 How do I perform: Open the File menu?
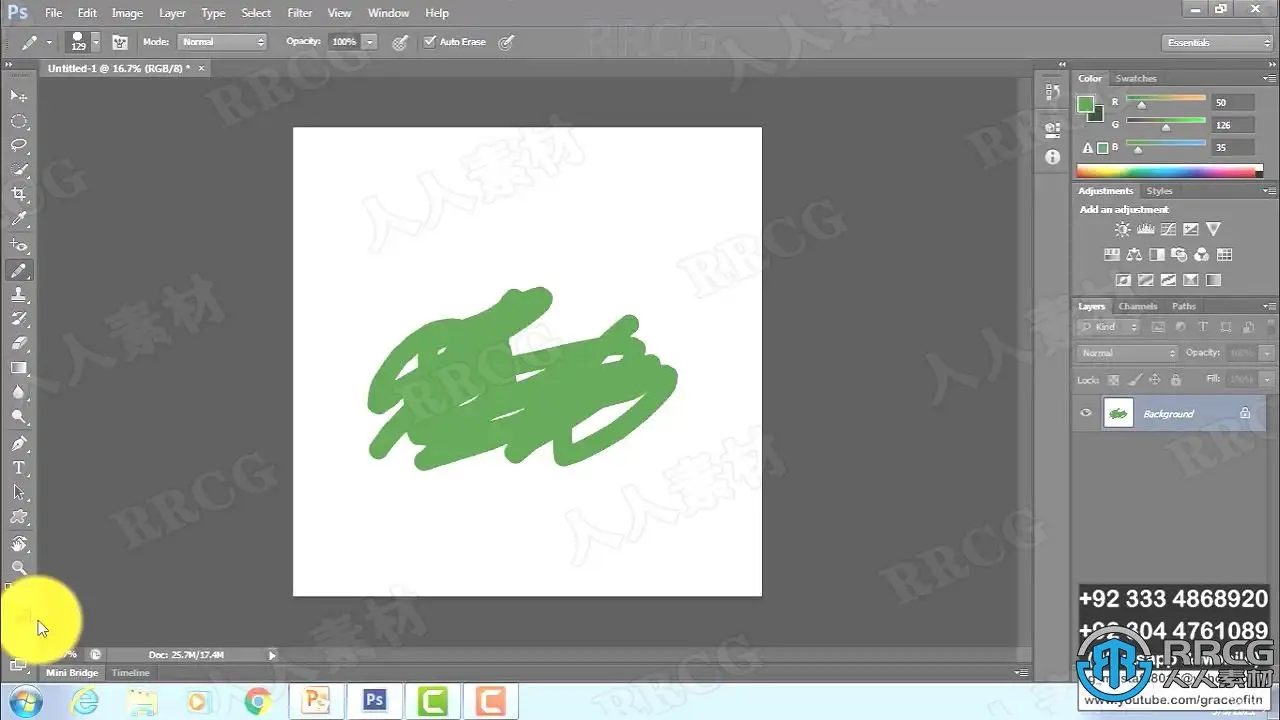coord(53,13)
